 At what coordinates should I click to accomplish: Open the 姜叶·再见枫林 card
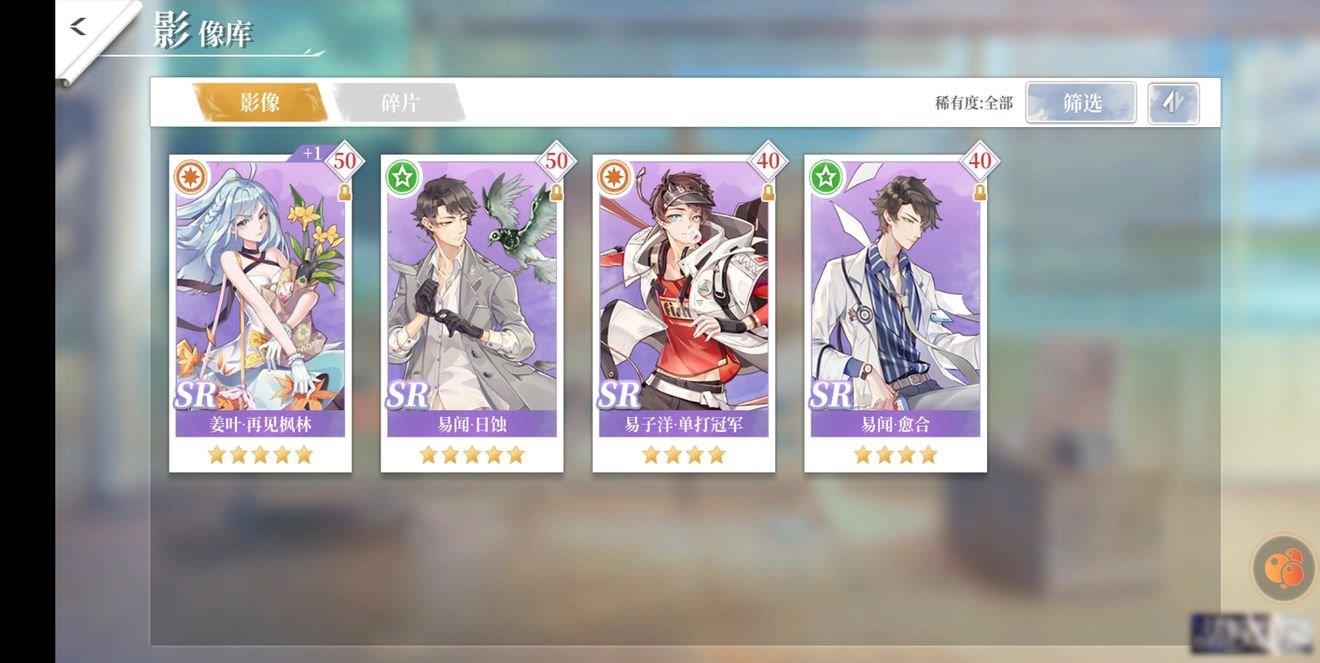click(x=260, y=312)
